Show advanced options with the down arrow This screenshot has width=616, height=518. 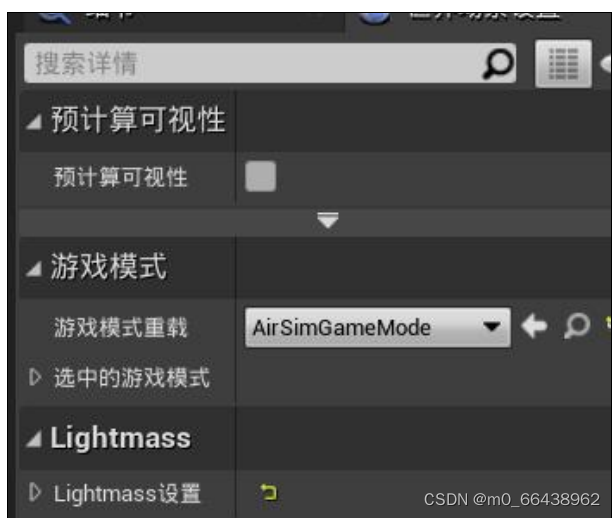click(328, 220)
